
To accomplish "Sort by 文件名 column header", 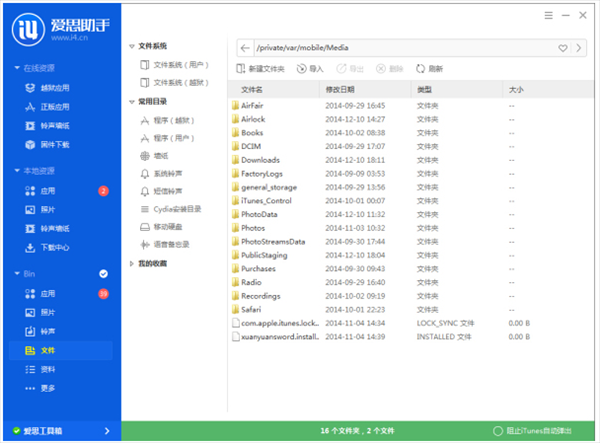I will [274, 90].
